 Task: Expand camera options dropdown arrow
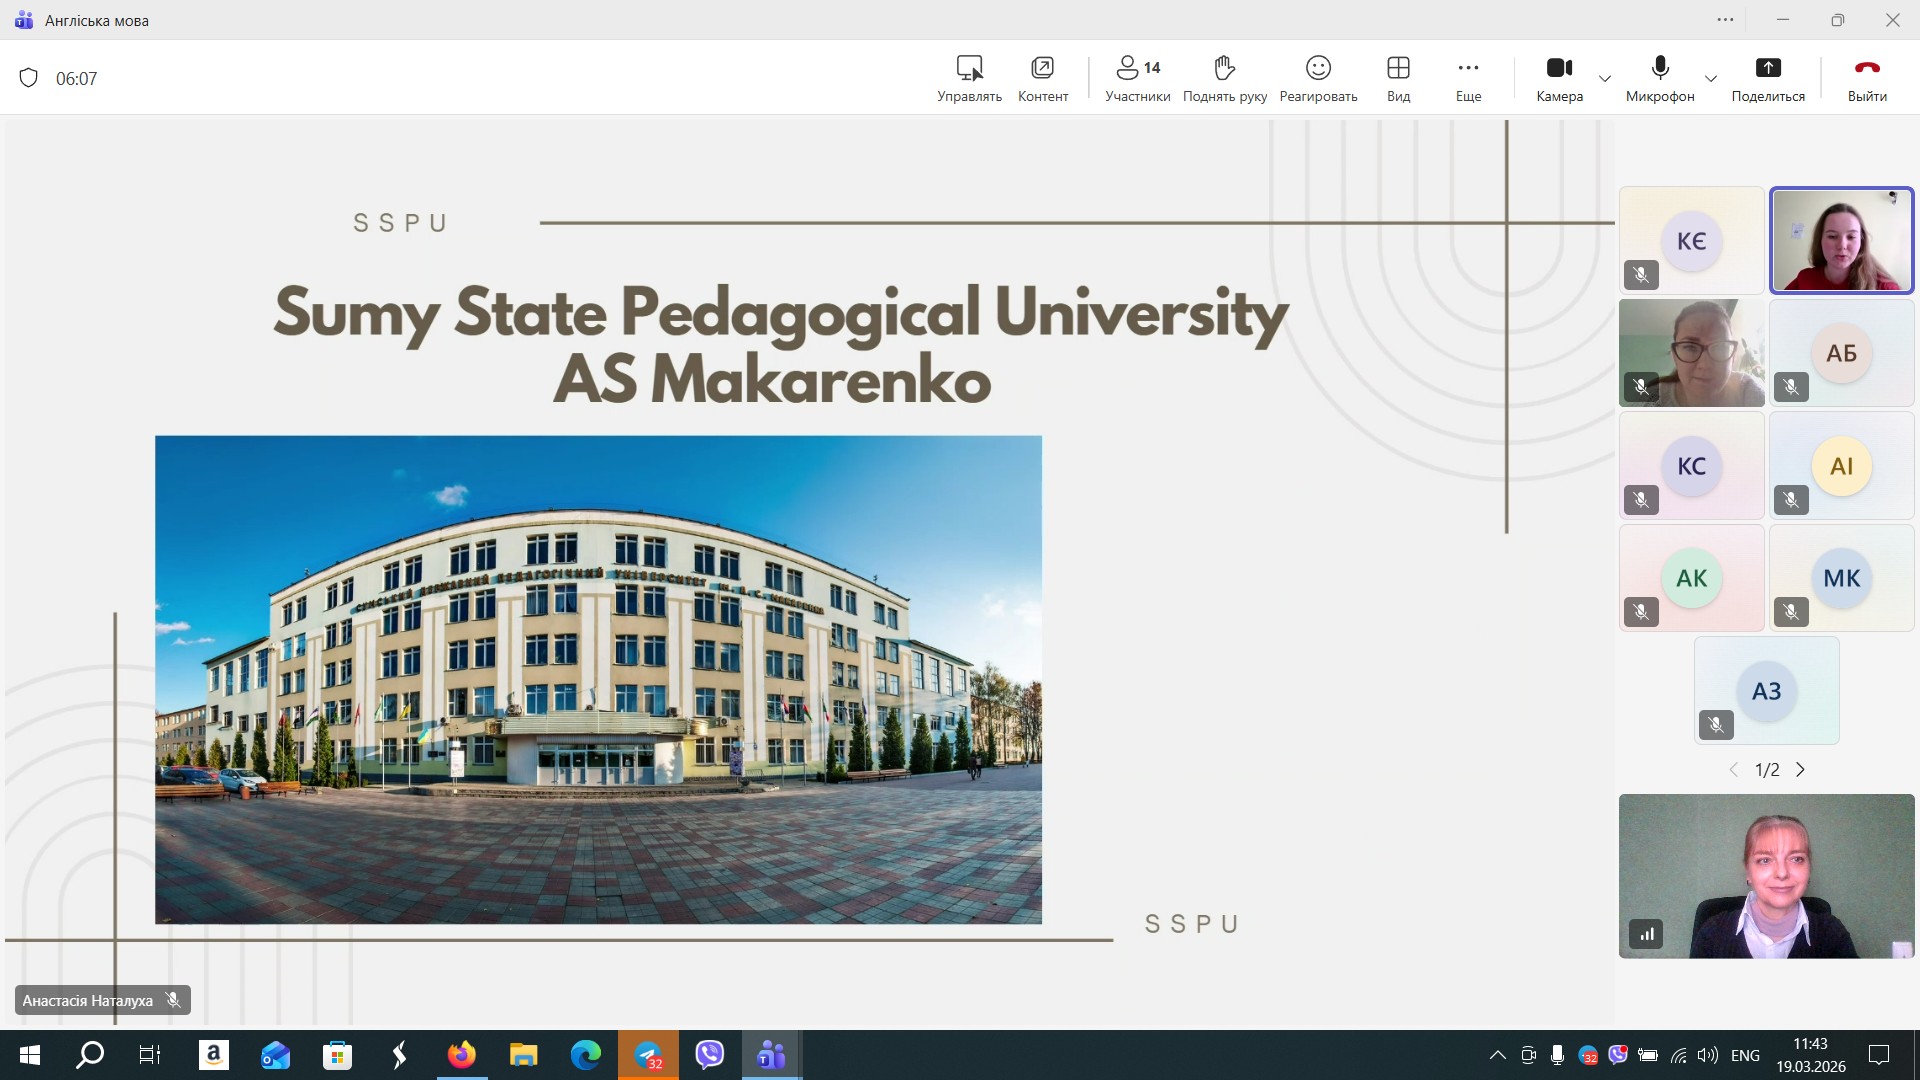pyautogui.click(x=1605, y=79)
